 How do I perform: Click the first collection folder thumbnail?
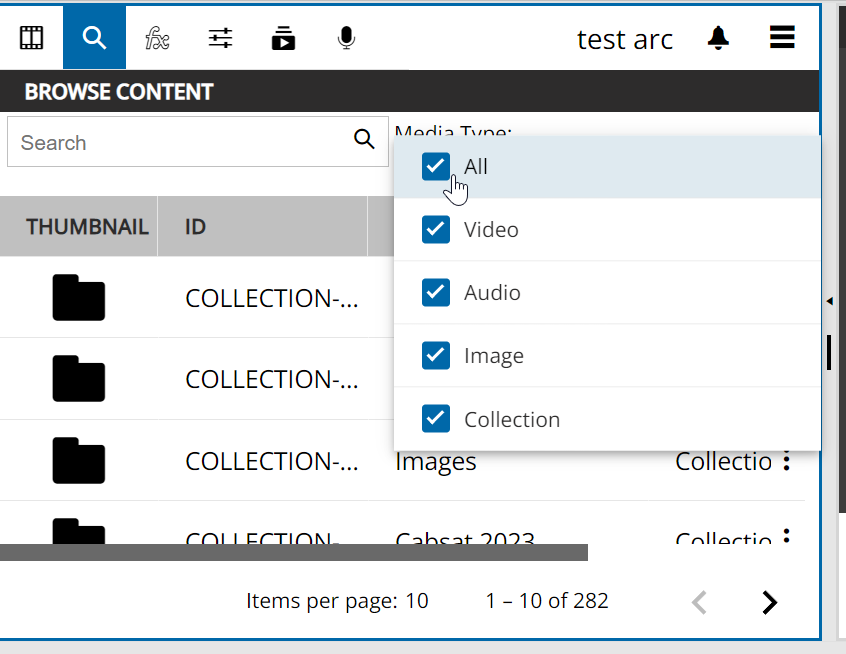(78, 298)
